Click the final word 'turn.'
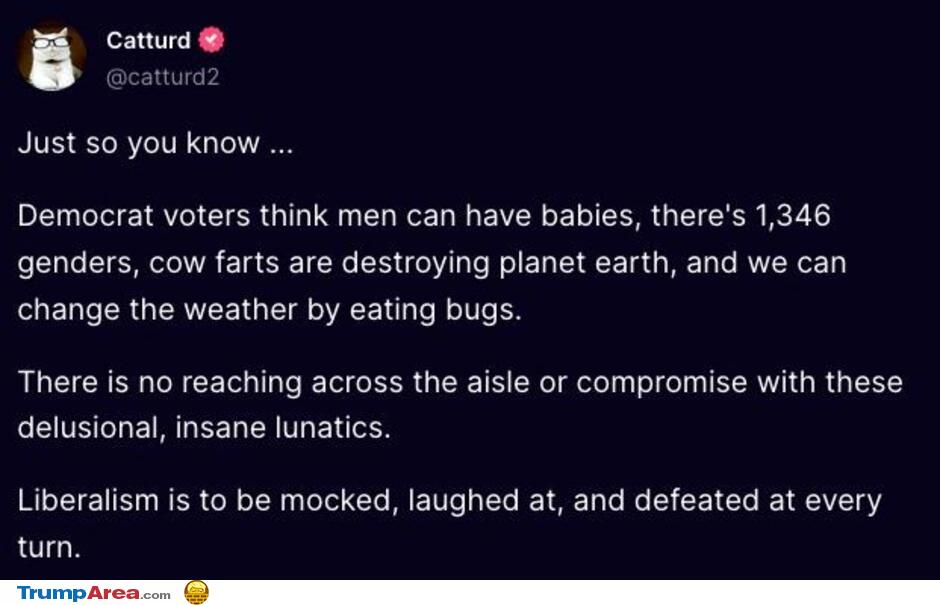 [x=49, y=547]
